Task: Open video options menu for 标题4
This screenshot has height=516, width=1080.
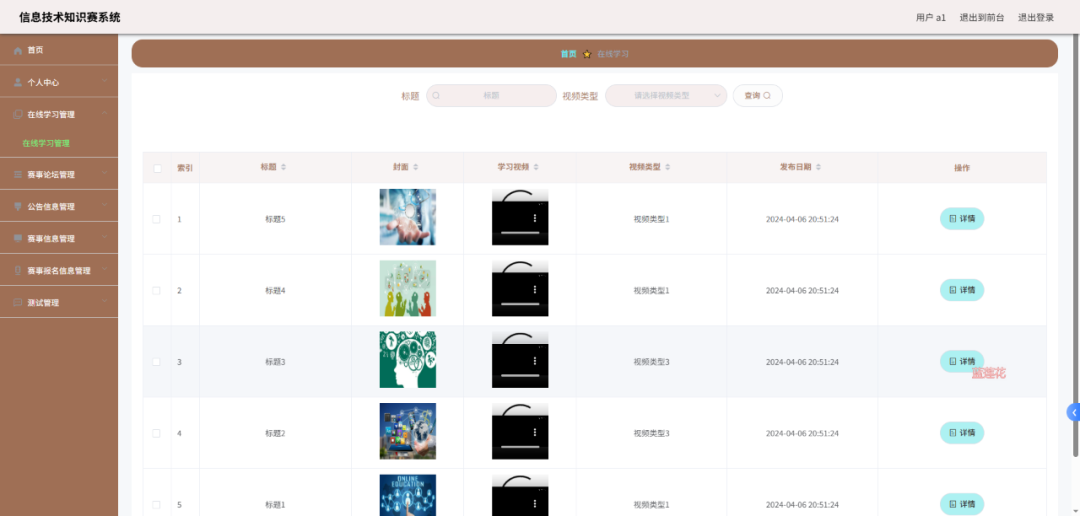Action: [x=534, y=289]
